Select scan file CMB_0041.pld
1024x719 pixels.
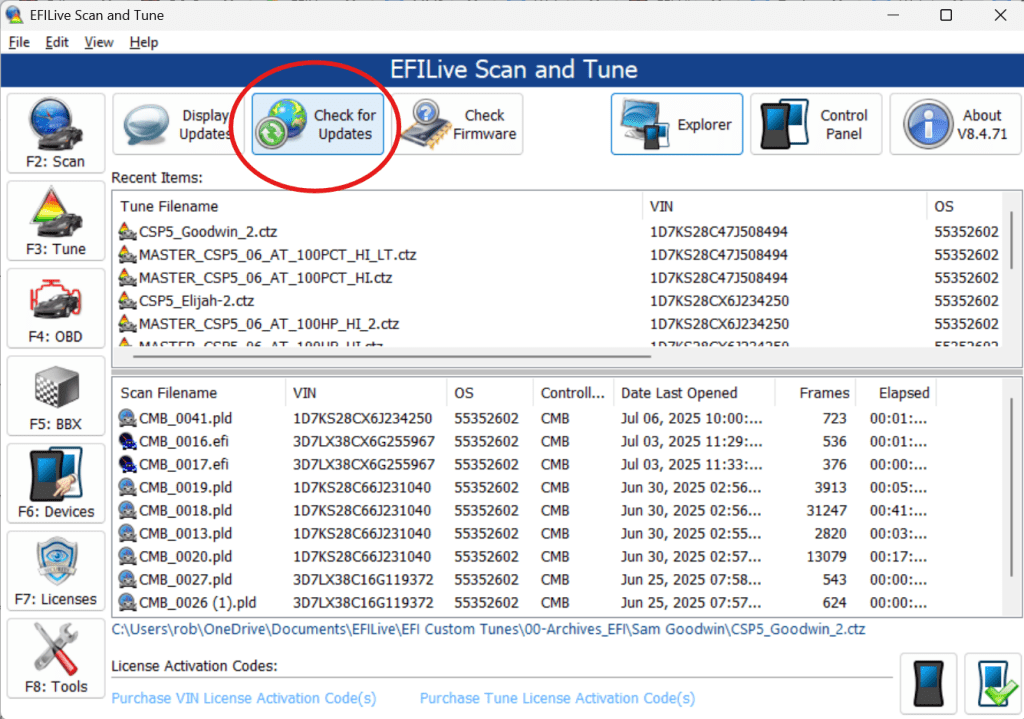click(185, 419)
